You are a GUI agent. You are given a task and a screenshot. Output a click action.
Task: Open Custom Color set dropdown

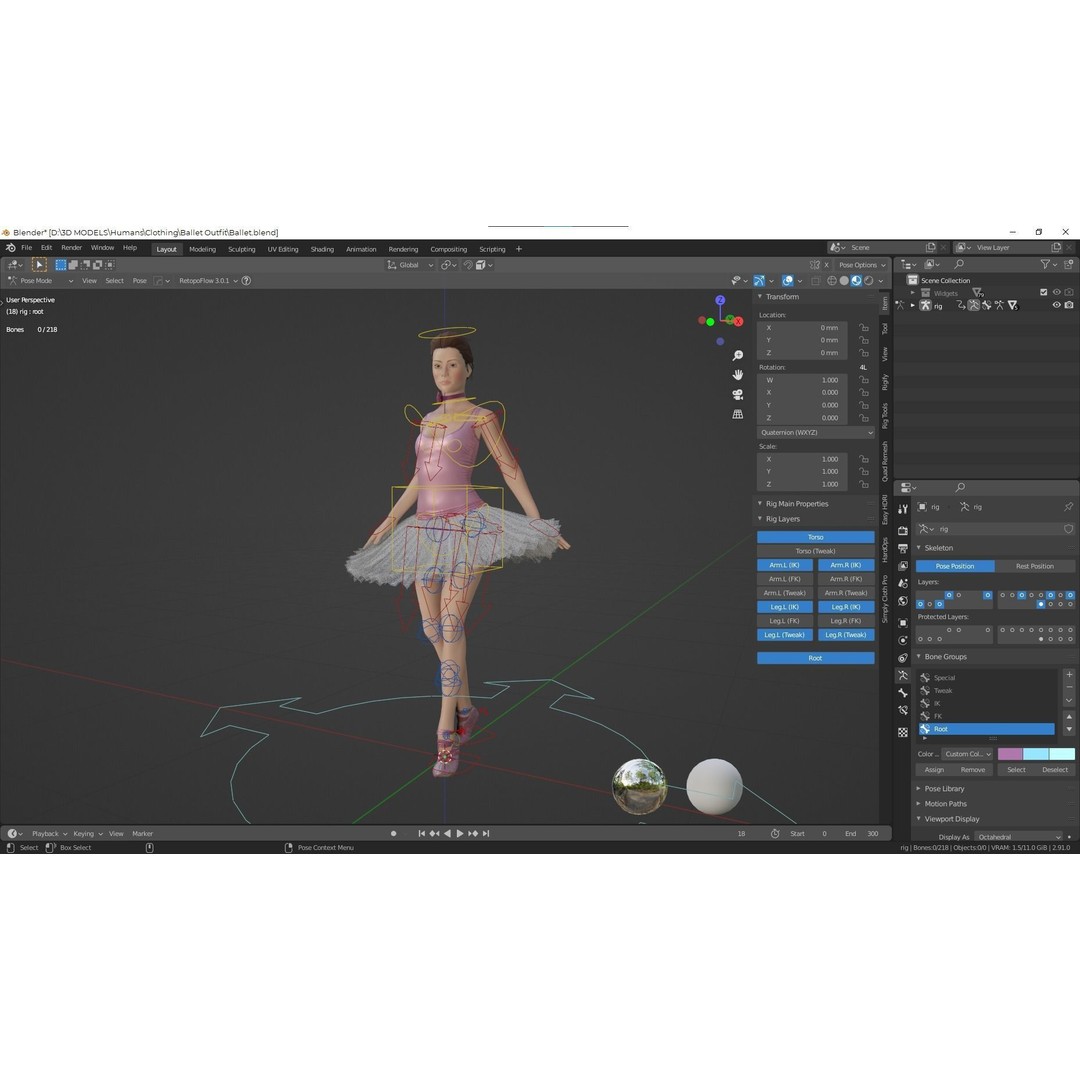pos(967,754)
